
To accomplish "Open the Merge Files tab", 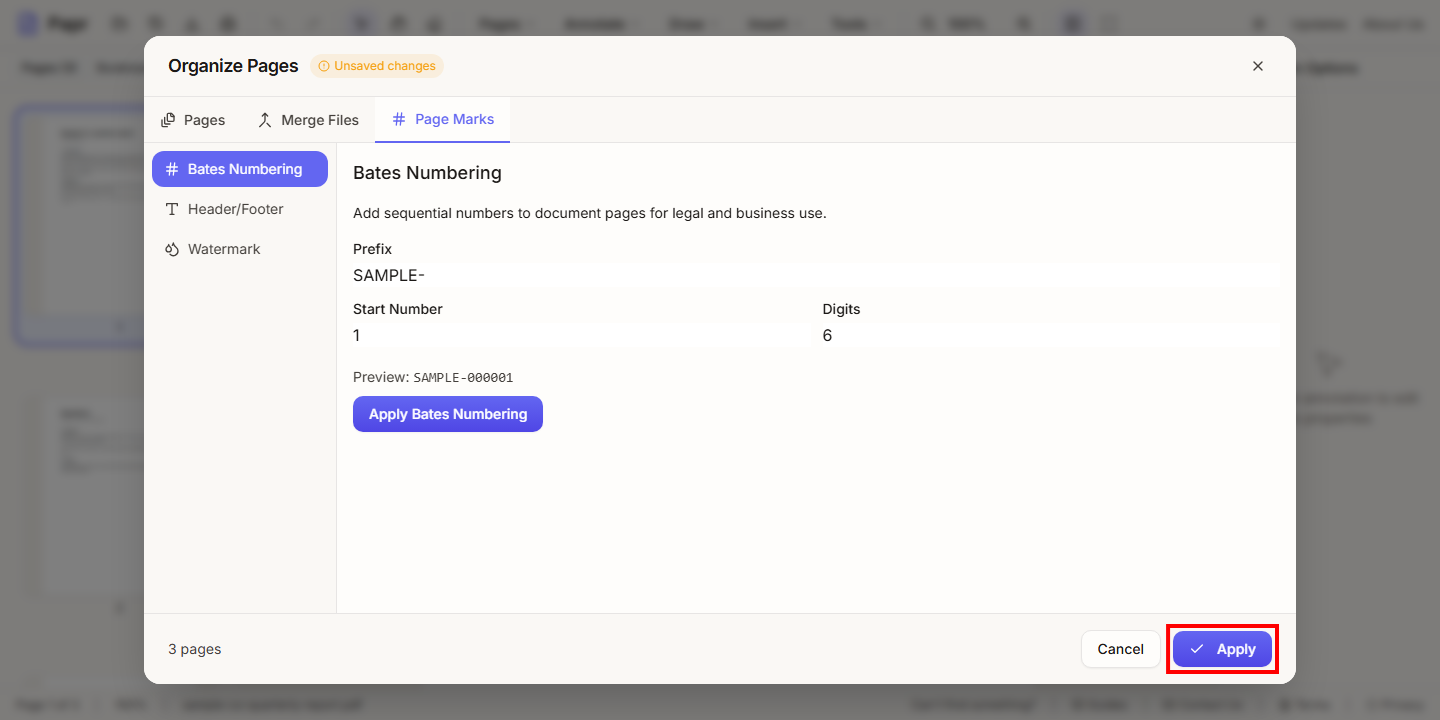I will [x=308, y=120].
